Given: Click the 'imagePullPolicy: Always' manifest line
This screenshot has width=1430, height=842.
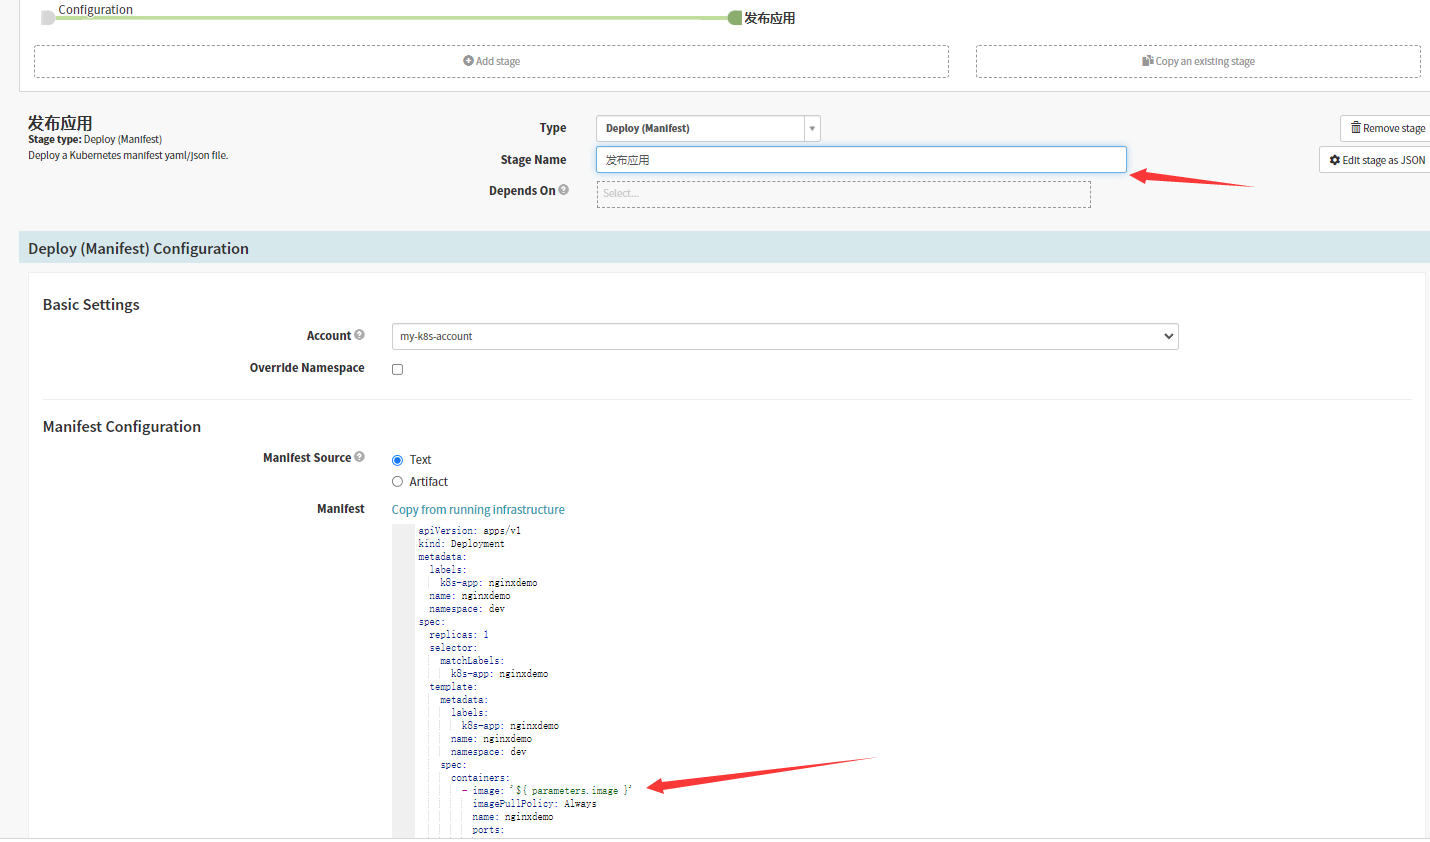Looking at the screenshot, I should click(534, 804).
